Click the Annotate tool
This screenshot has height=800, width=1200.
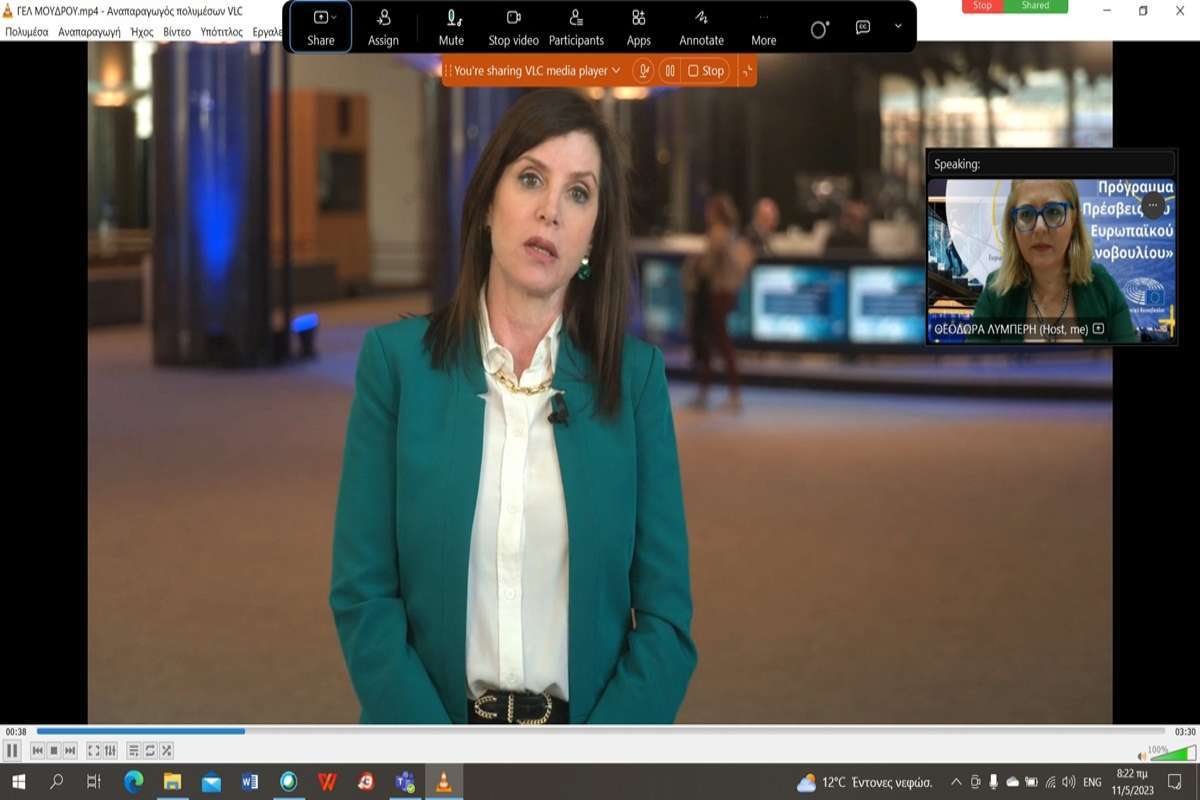(701, 27)
